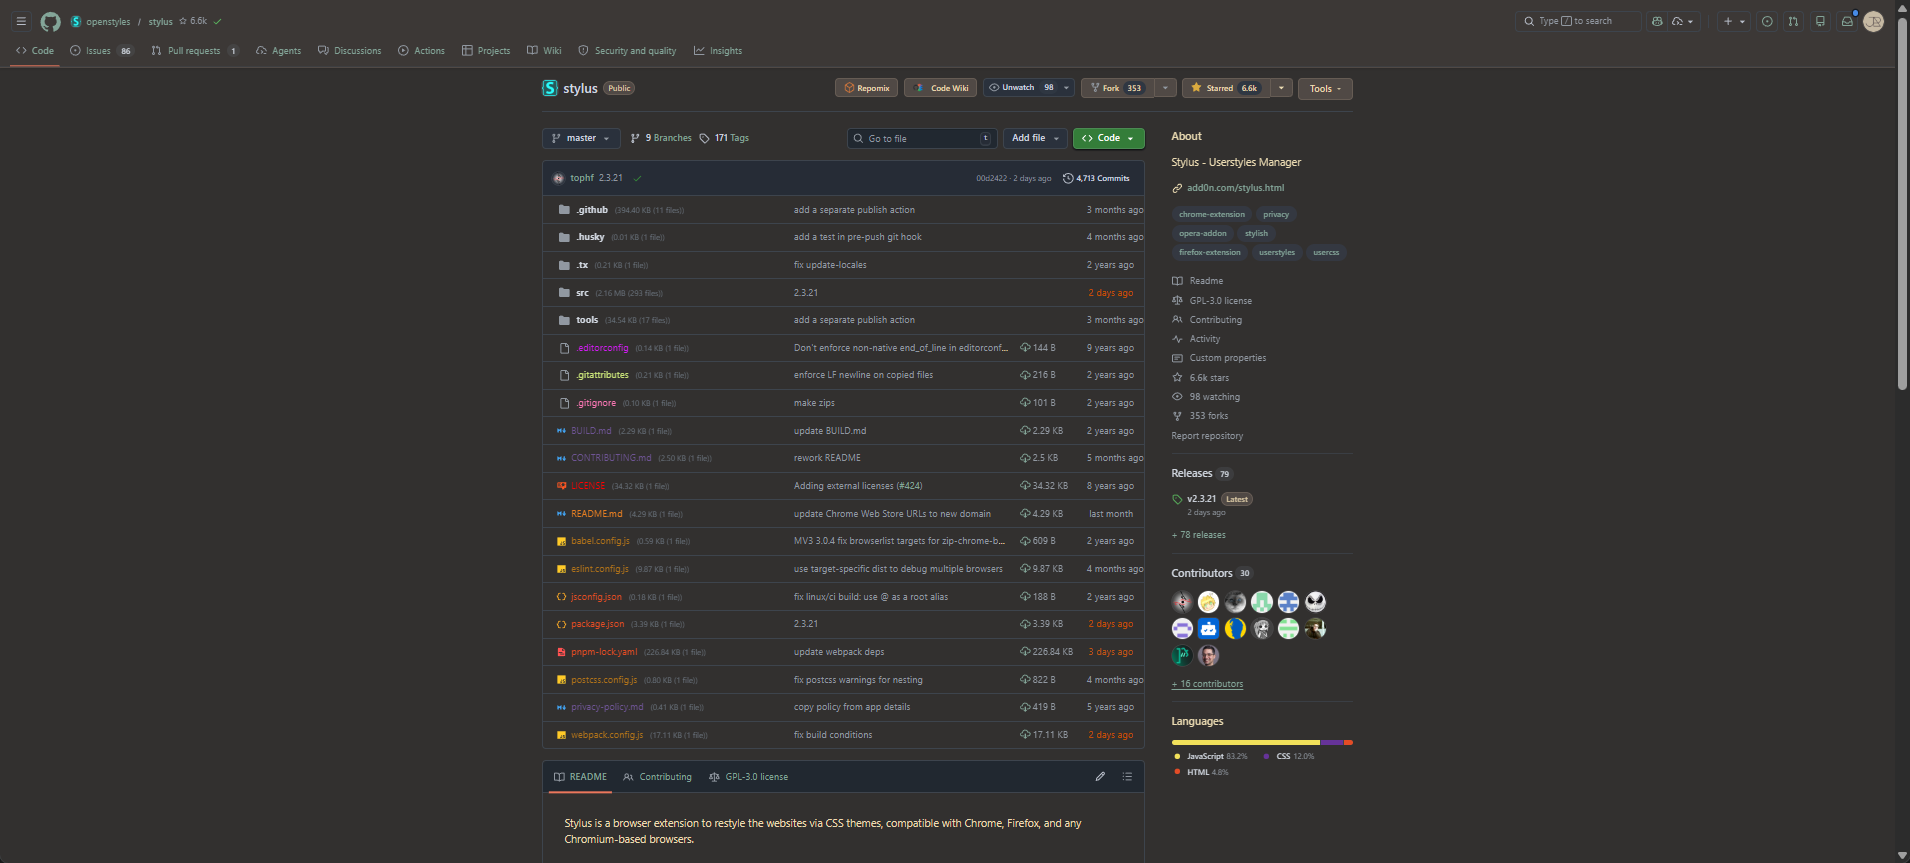Click the GitHub Octocat logo
Viewport: 1910px width, 863px height.
tap(50, 21)
